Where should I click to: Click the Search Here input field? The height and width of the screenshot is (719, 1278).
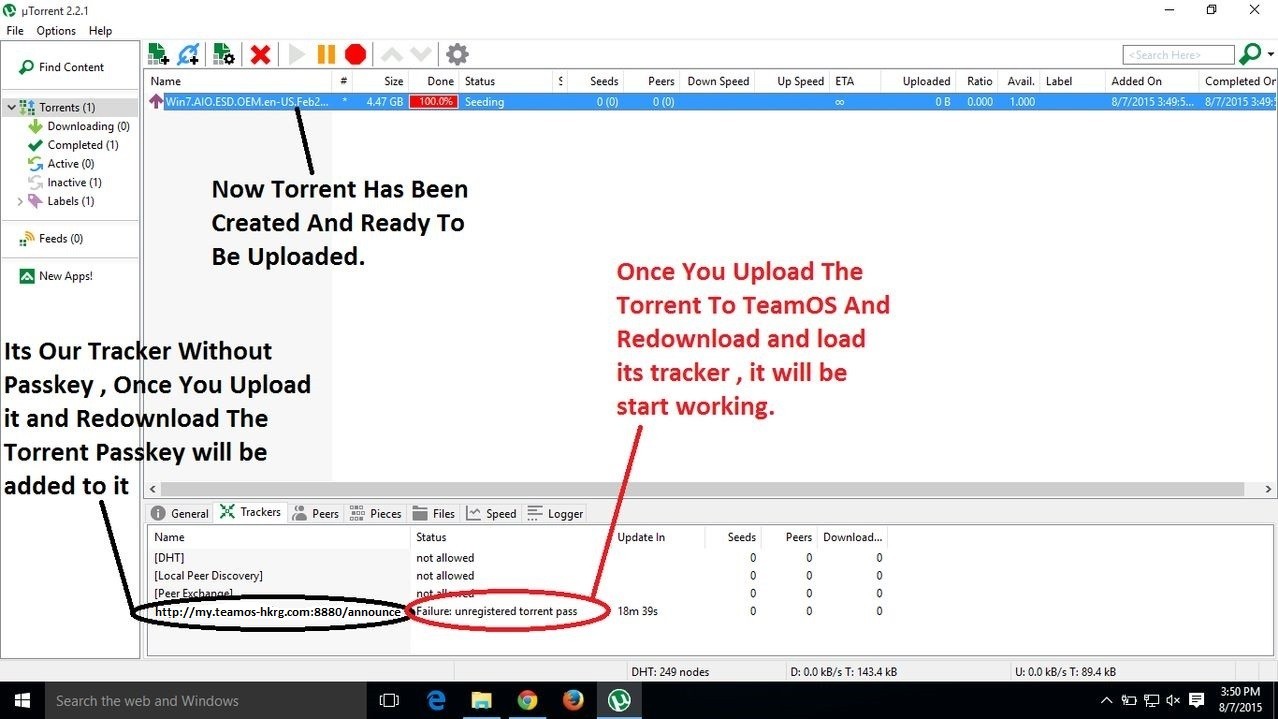1178,55
